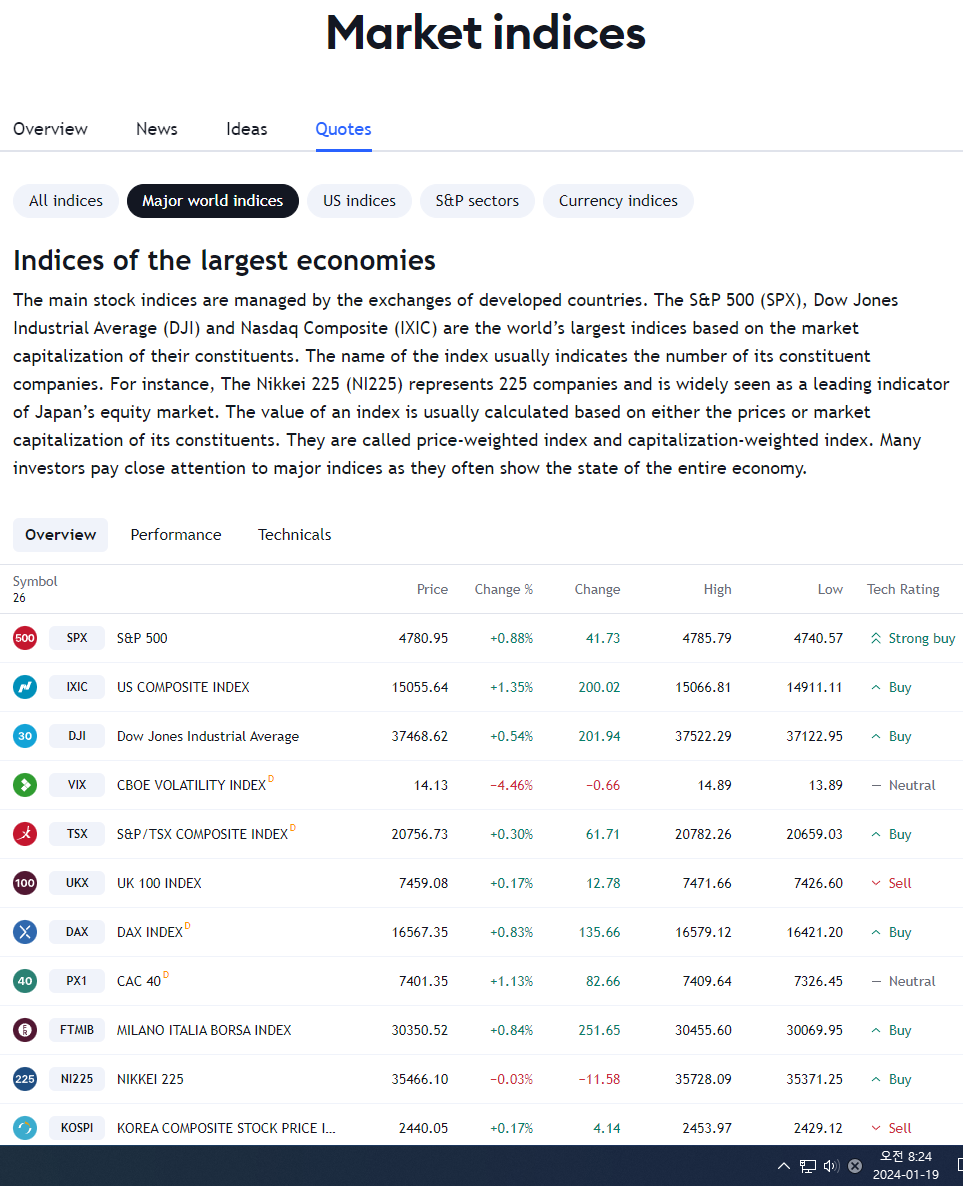Click the Sell arrow icon in UKX row

[876, 883]
